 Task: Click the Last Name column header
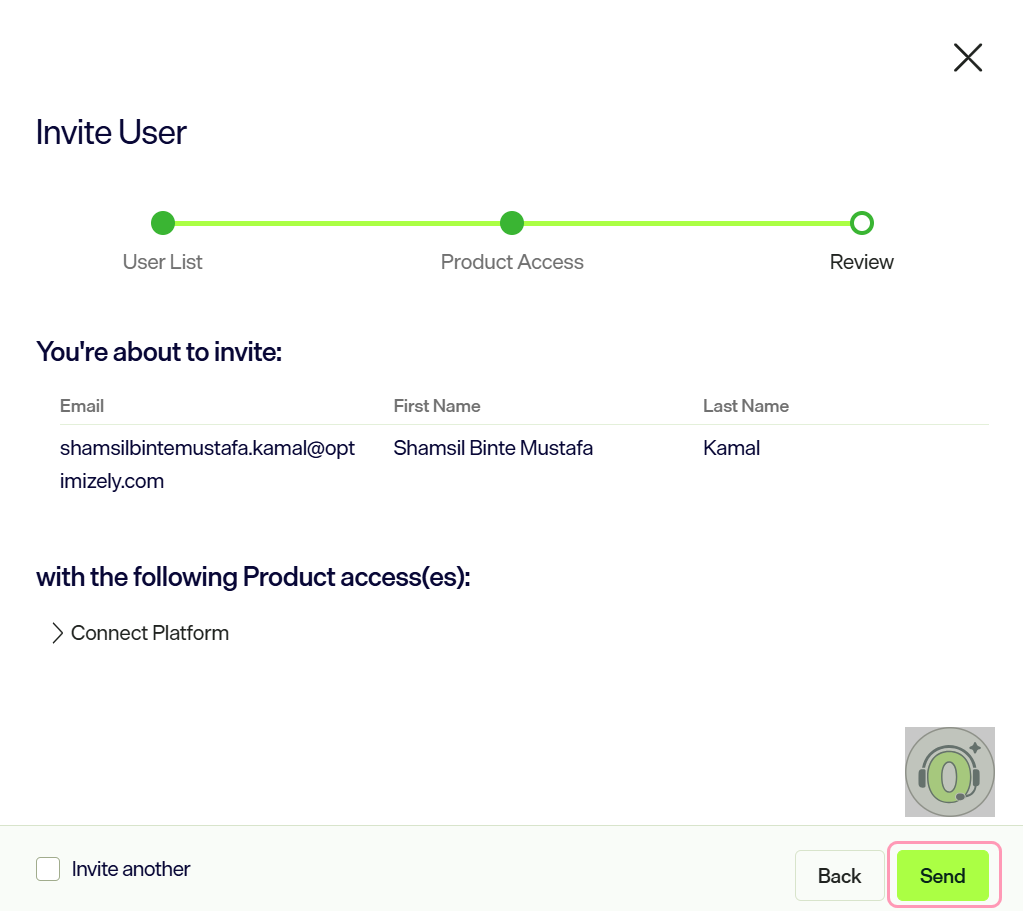746,406
